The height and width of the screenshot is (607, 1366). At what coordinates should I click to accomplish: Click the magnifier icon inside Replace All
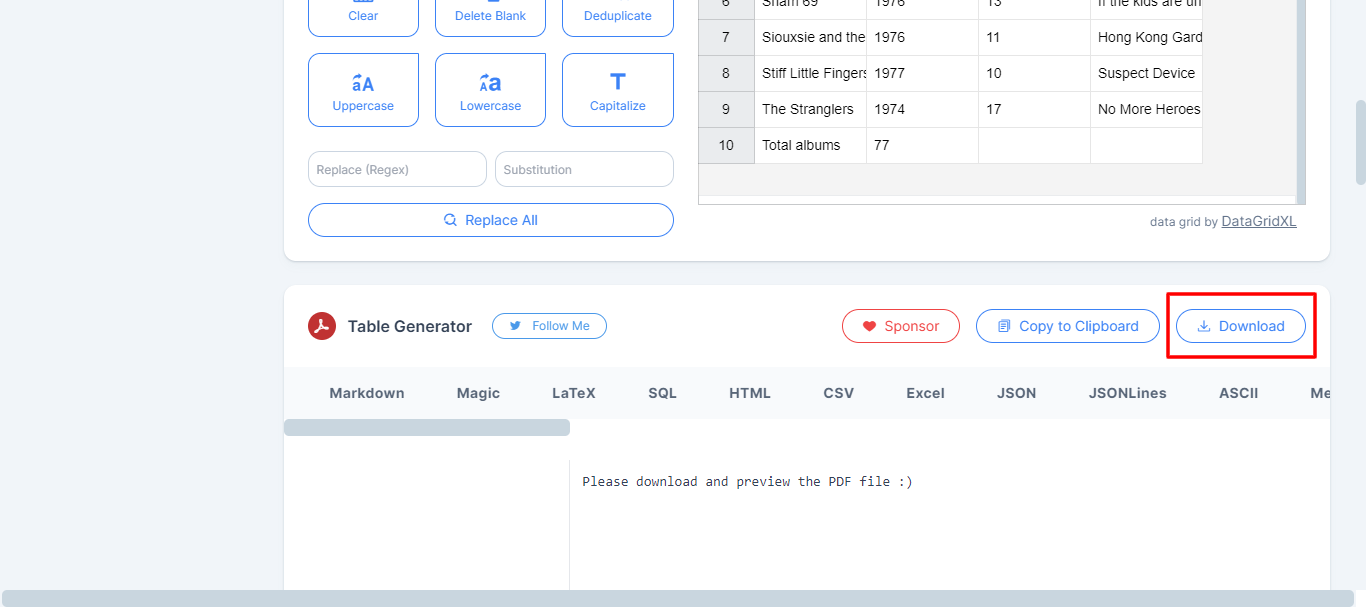pyautogui.click(x=452, y=220)
